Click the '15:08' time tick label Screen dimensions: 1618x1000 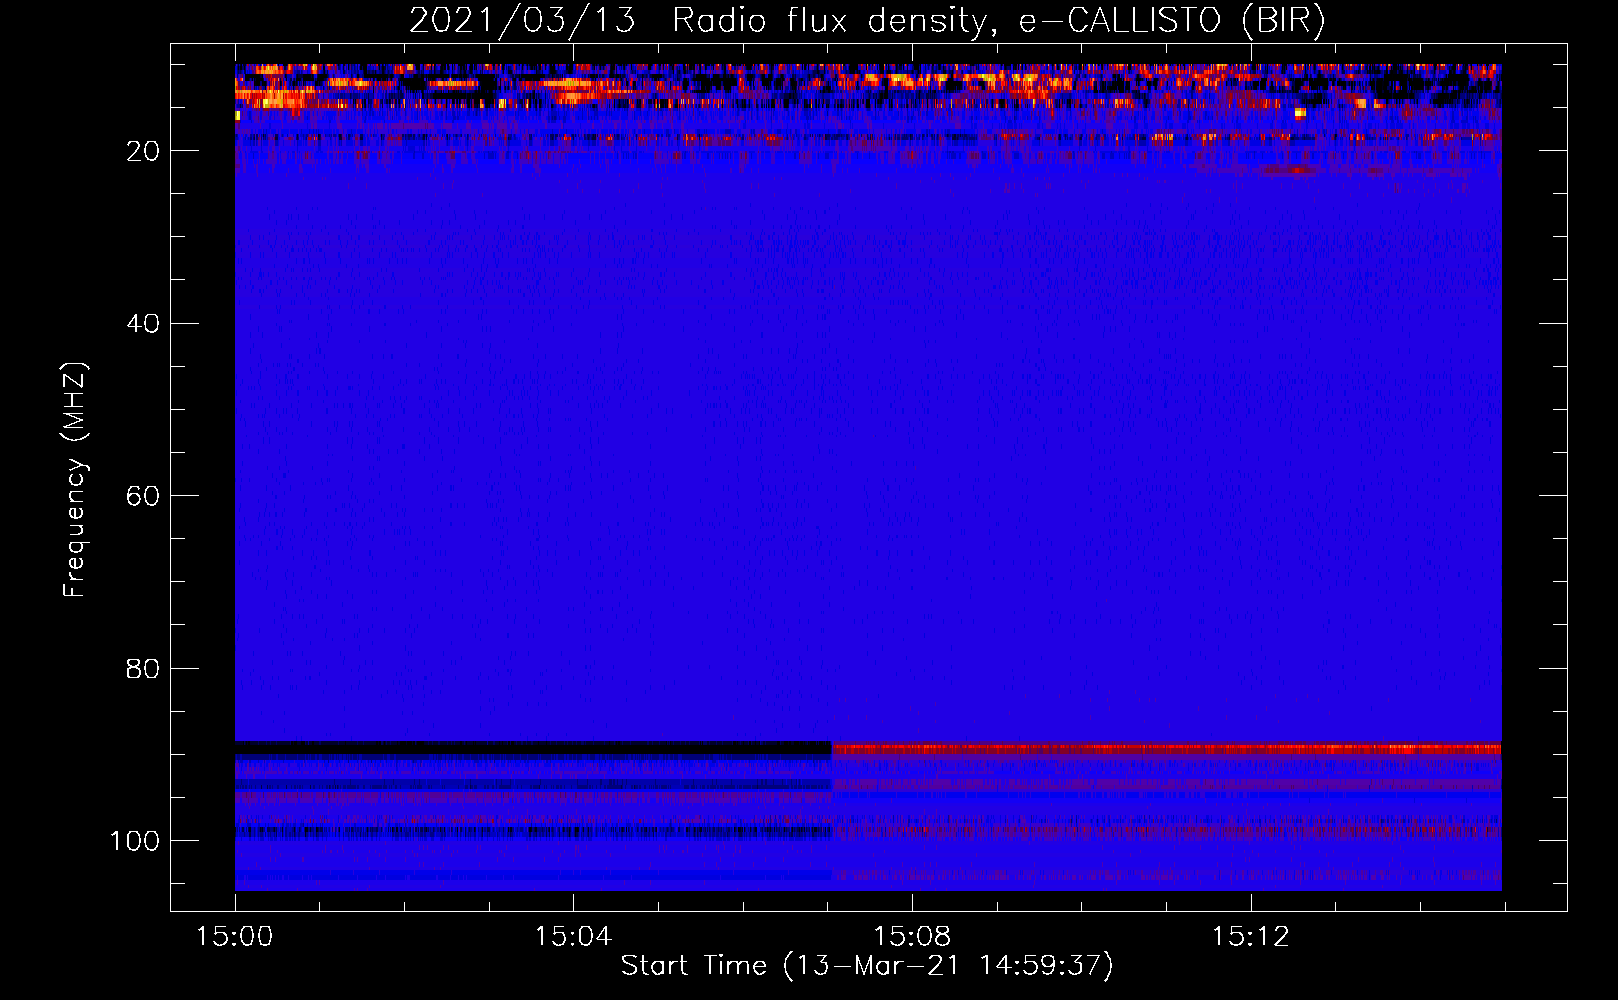tap(912, 937)
